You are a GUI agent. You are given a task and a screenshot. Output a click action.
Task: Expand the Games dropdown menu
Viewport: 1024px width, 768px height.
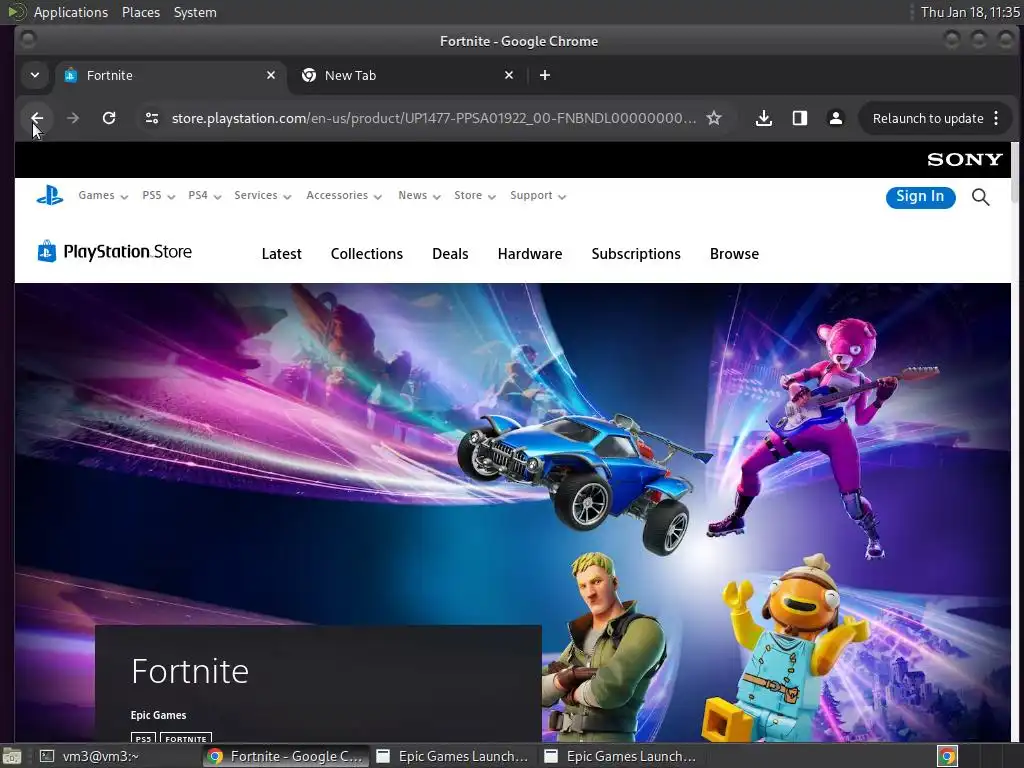pos(103,195)
